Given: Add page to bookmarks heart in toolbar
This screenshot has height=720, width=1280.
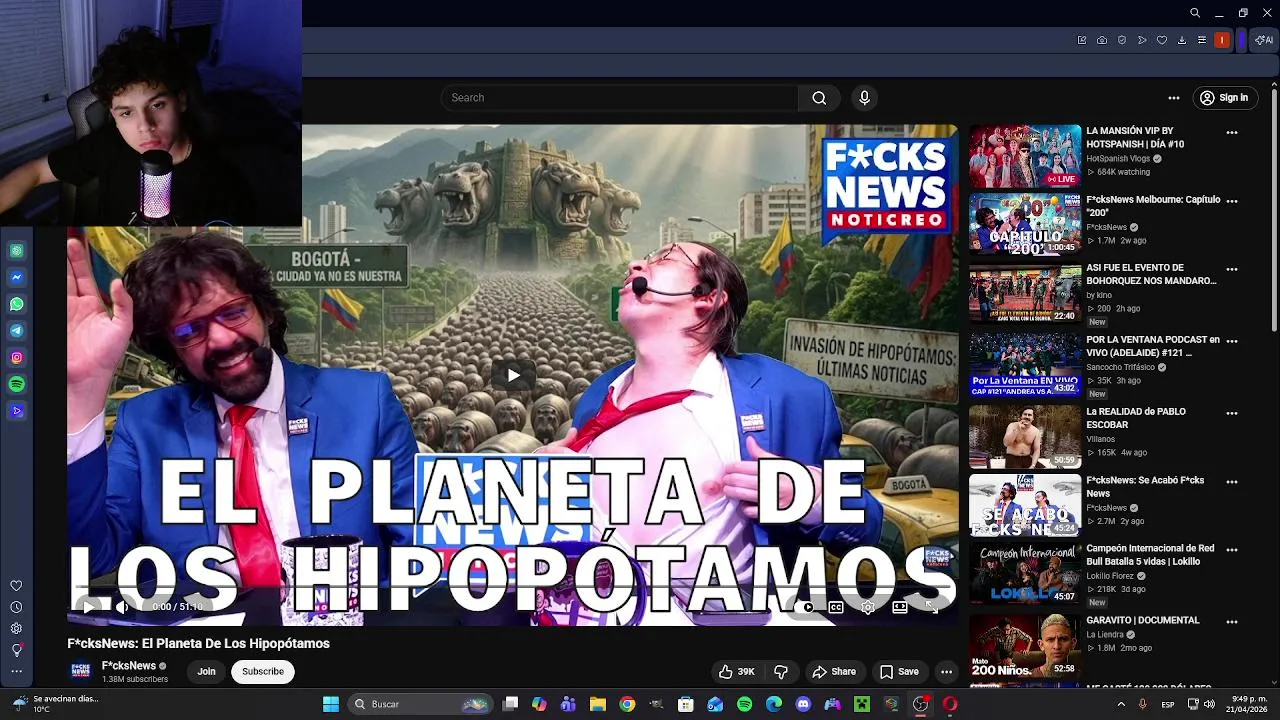Looking at the screenshot, I should [1161, 40].
